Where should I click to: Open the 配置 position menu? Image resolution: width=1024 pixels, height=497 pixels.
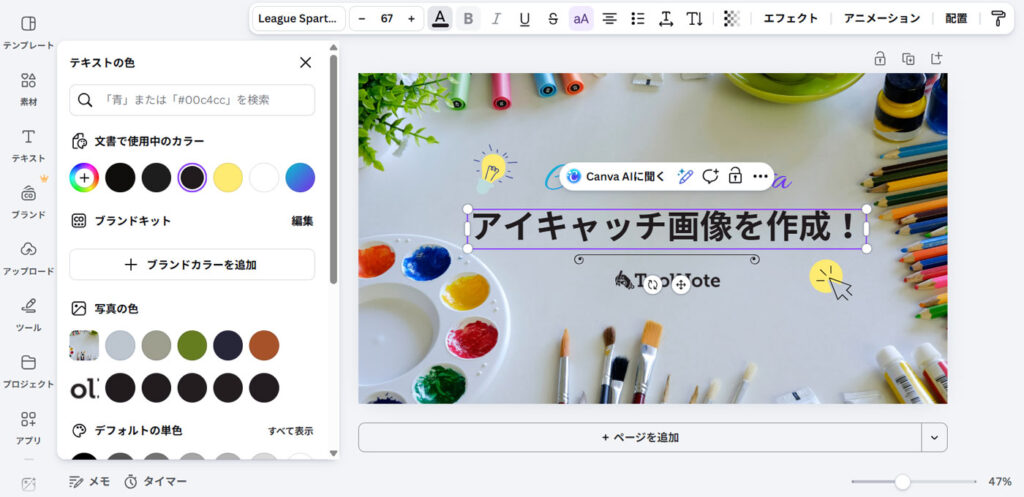(956, 18)
